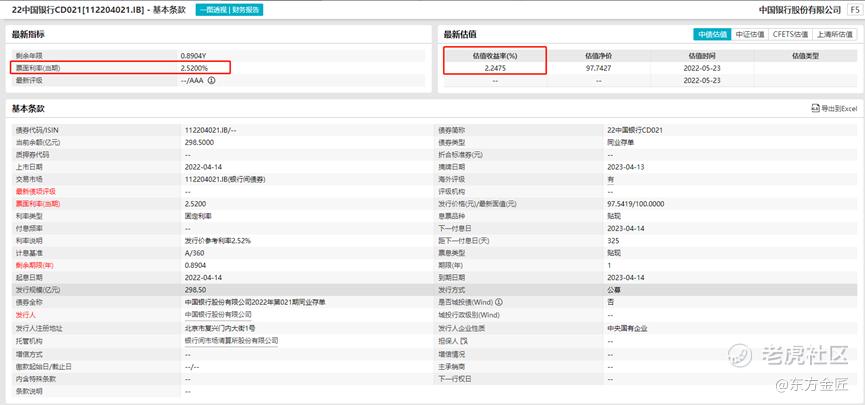Open the red 剩余期限(年) link

point(35,265)
